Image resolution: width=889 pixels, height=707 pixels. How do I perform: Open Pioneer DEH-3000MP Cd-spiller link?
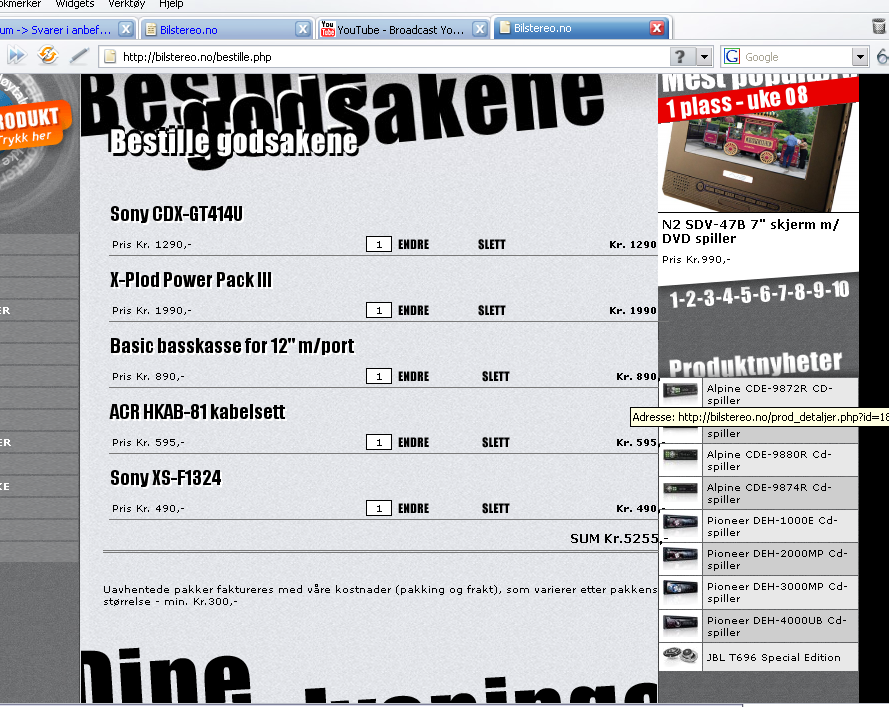point(777,592)
